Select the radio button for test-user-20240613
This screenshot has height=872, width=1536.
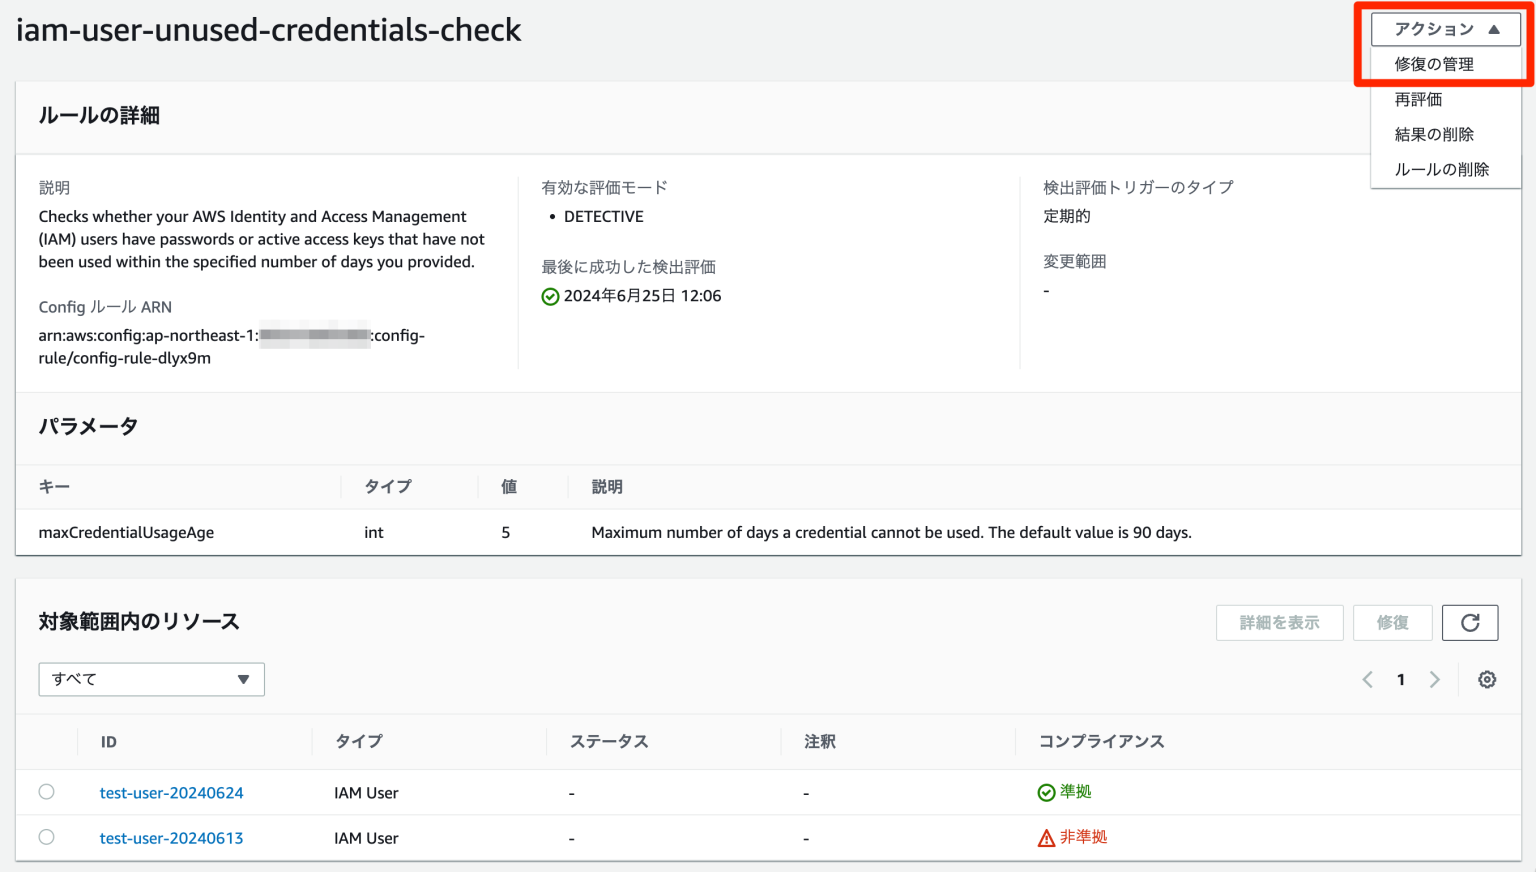[x=46, y=837]
